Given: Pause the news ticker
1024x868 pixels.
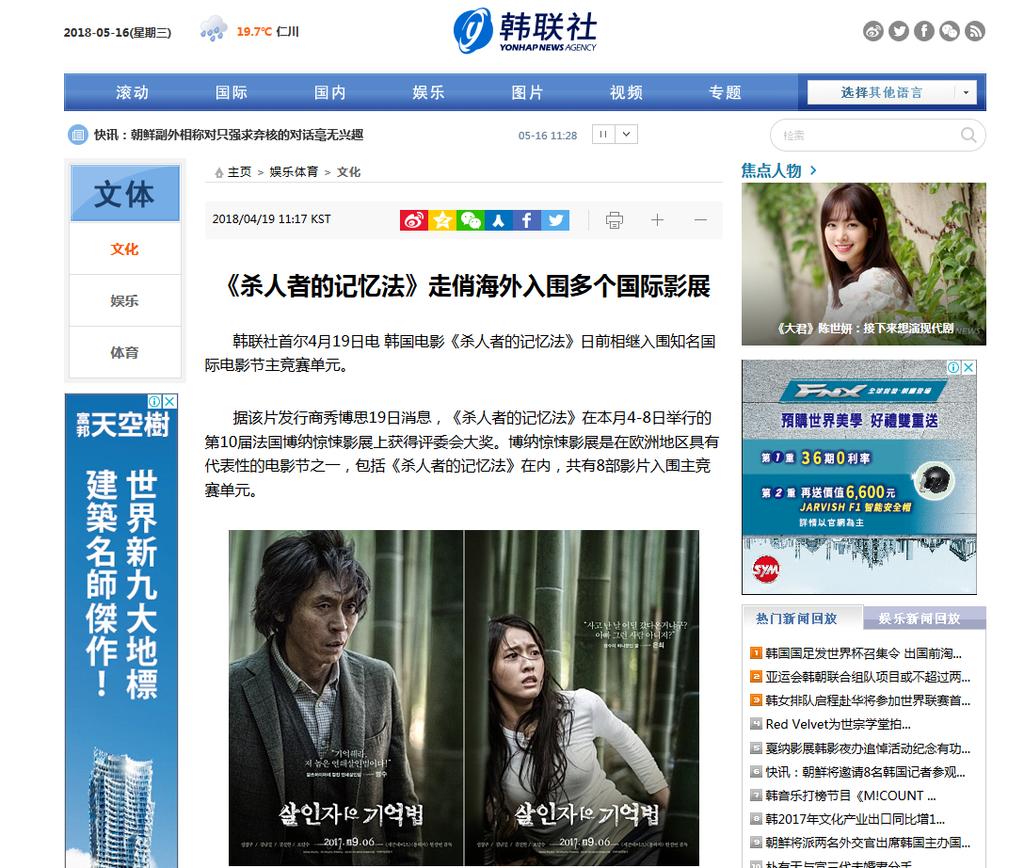Looking at the screenshot, I should [603, 135].
